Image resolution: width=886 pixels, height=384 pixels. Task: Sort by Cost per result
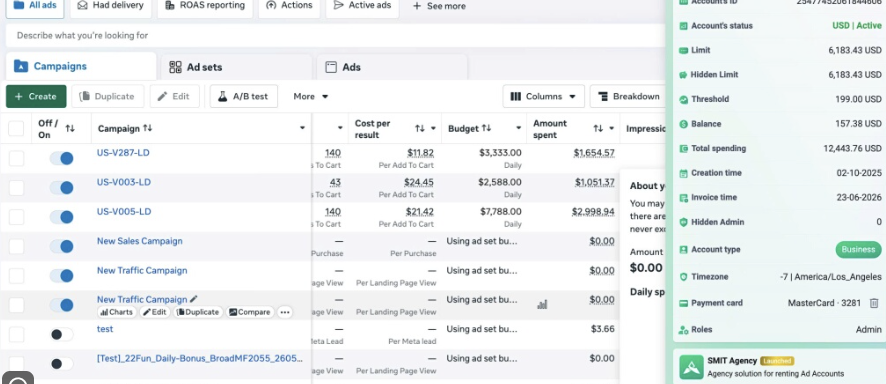419,128
